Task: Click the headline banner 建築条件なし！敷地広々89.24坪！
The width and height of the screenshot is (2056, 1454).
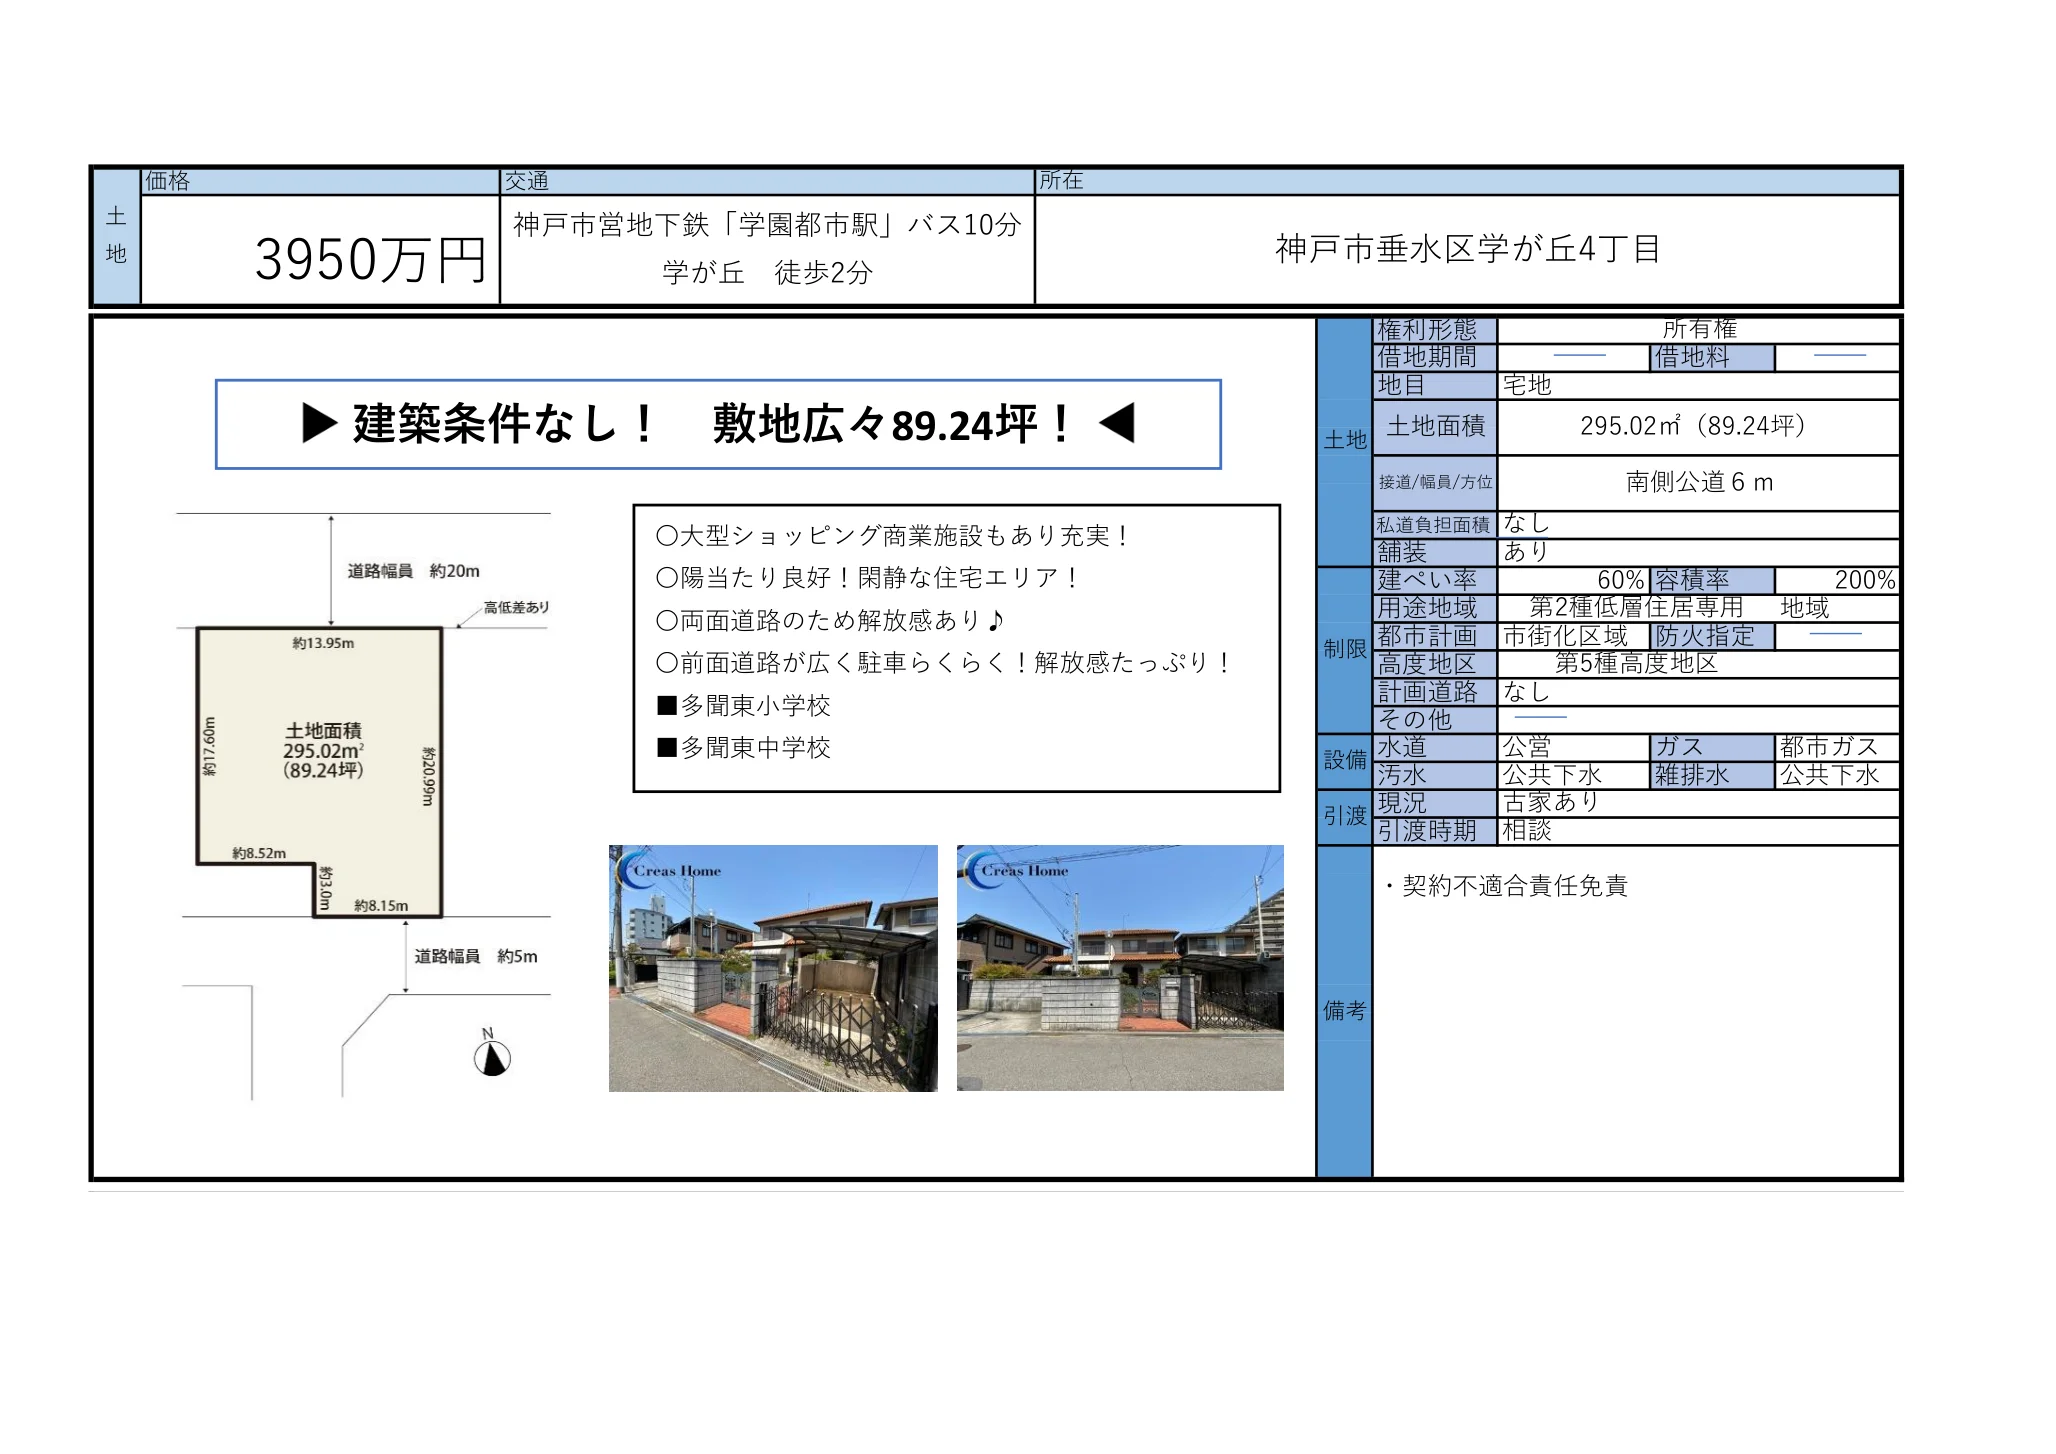Action: click(x=718, y=424)
